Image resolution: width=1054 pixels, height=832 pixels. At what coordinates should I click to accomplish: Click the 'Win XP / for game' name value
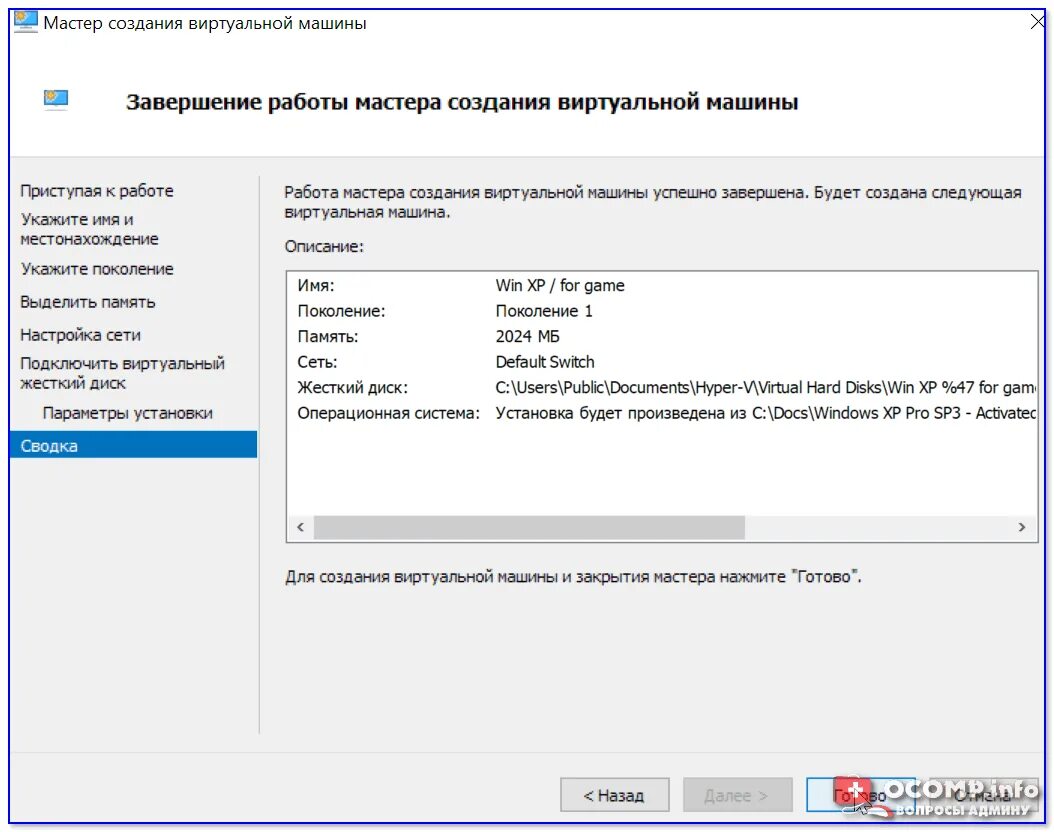pos(560,286)
